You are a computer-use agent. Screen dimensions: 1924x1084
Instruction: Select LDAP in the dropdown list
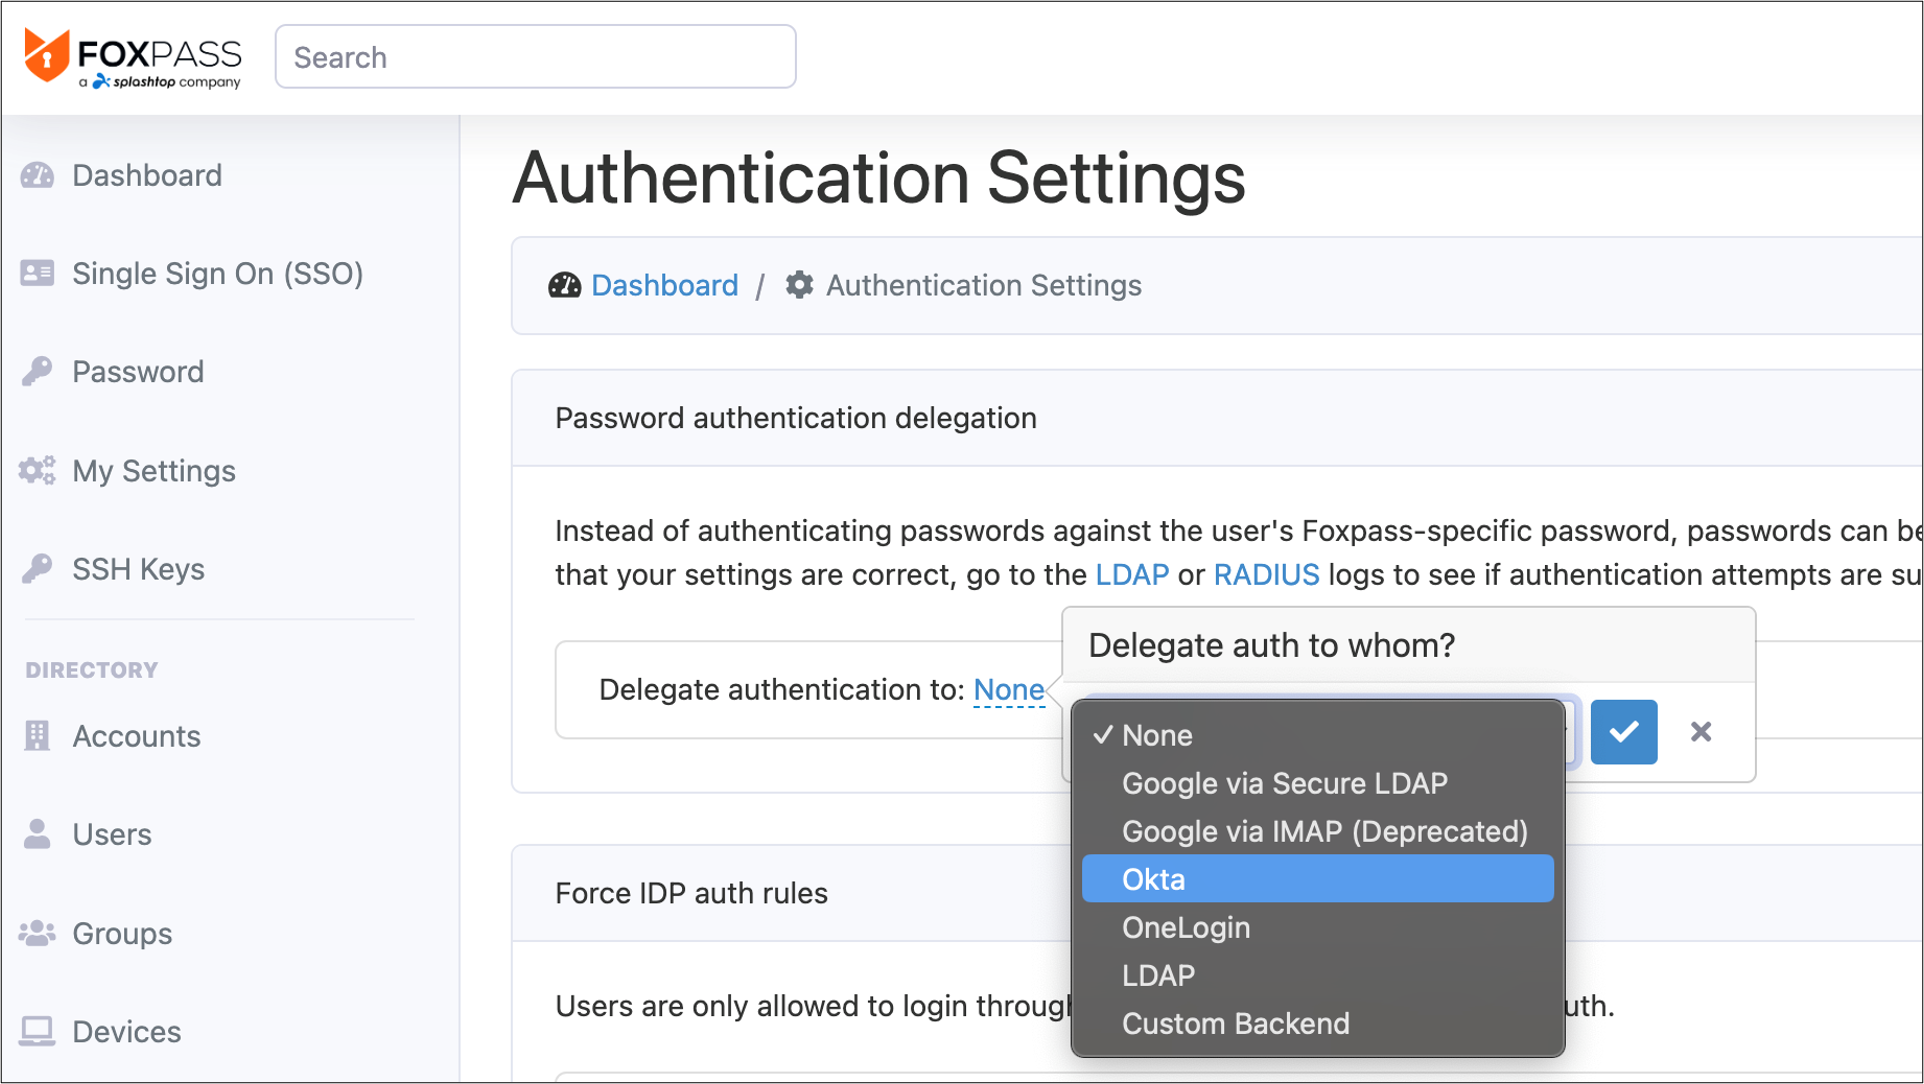tap(1318, 975)
